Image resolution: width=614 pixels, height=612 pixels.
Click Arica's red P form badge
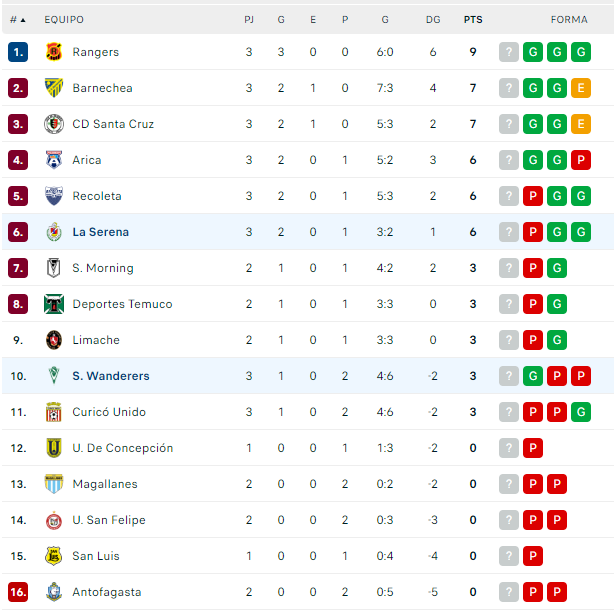tap(581, 160)
